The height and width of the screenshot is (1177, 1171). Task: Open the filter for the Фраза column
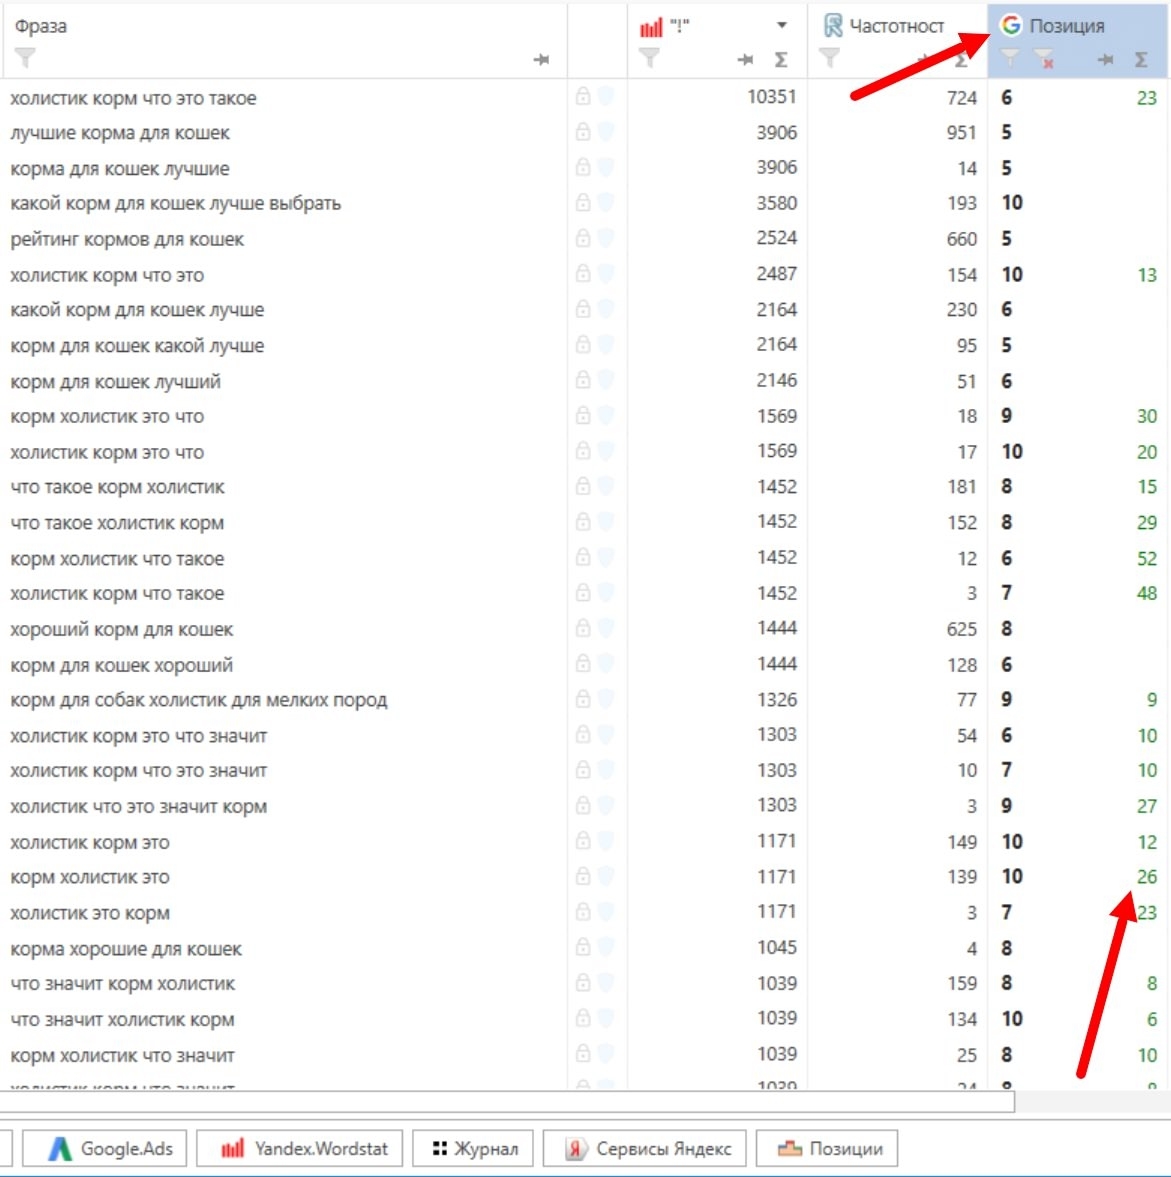(25, 58)
